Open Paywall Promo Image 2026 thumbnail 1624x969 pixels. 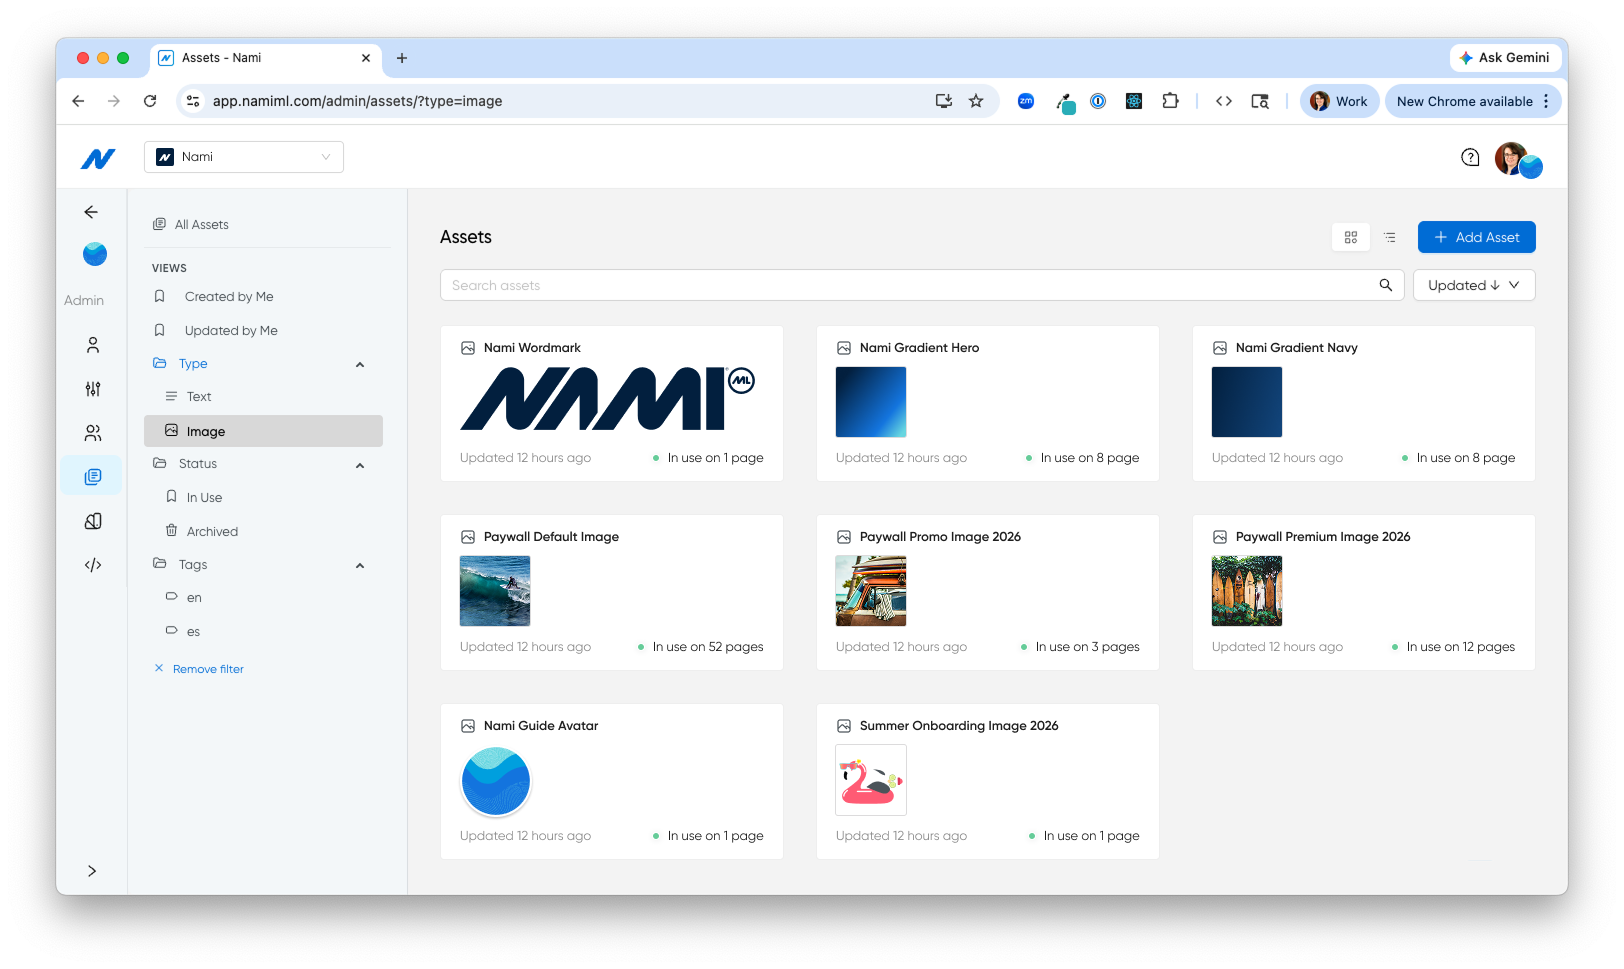coord(871,591)
